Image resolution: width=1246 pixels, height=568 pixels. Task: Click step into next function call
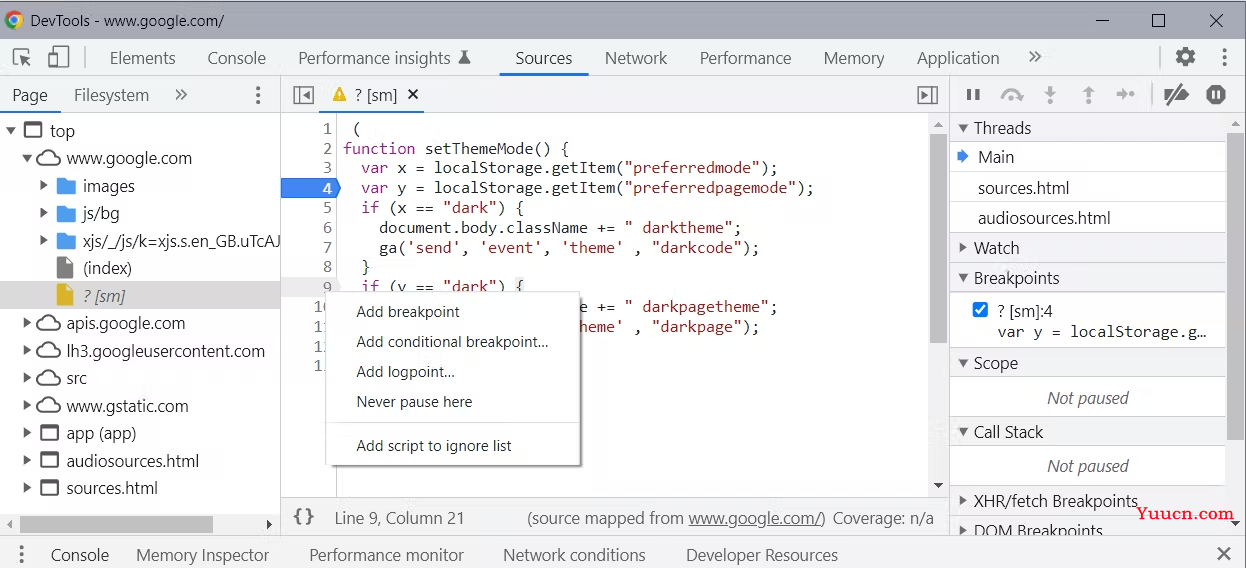point(1050,95)
